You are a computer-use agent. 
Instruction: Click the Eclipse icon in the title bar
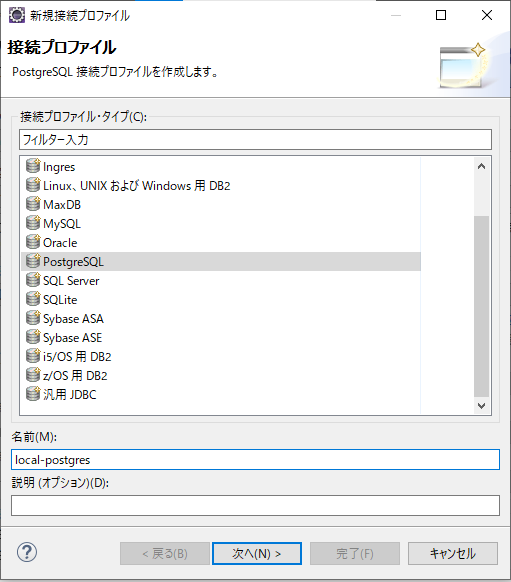tap(17, 15)
